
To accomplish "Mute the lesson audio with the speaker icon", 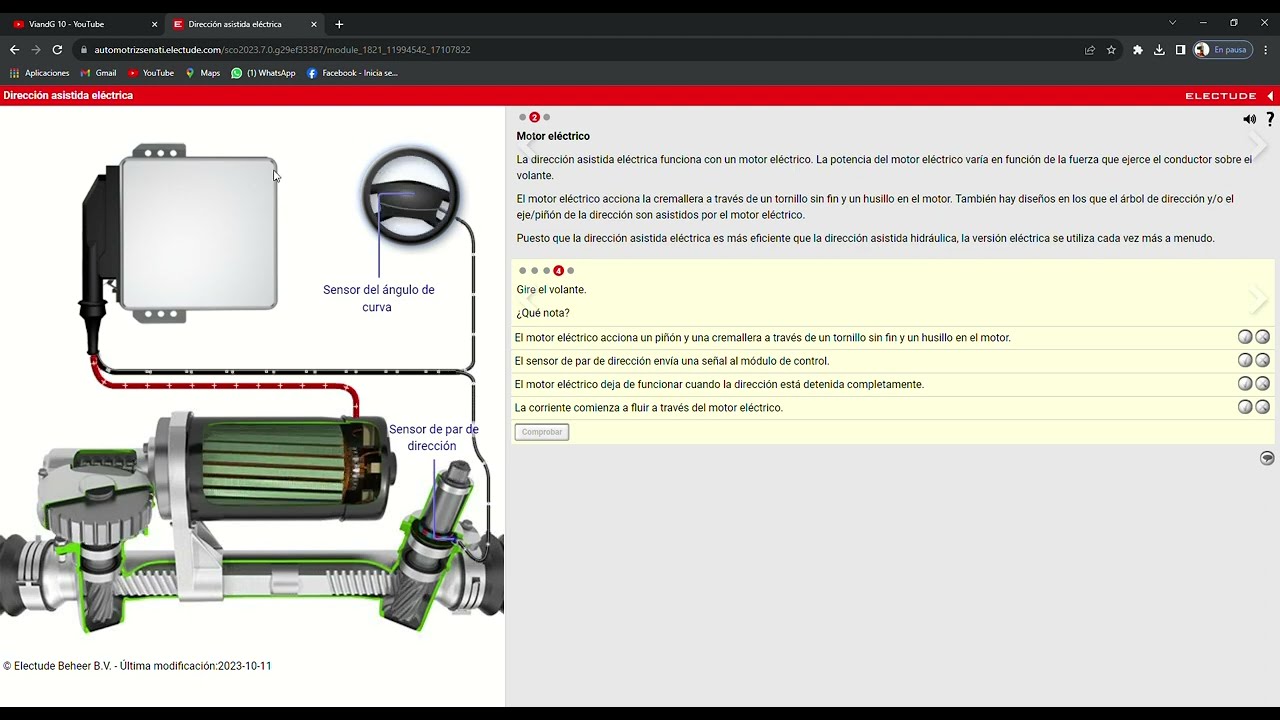I will pos(1249,119).
